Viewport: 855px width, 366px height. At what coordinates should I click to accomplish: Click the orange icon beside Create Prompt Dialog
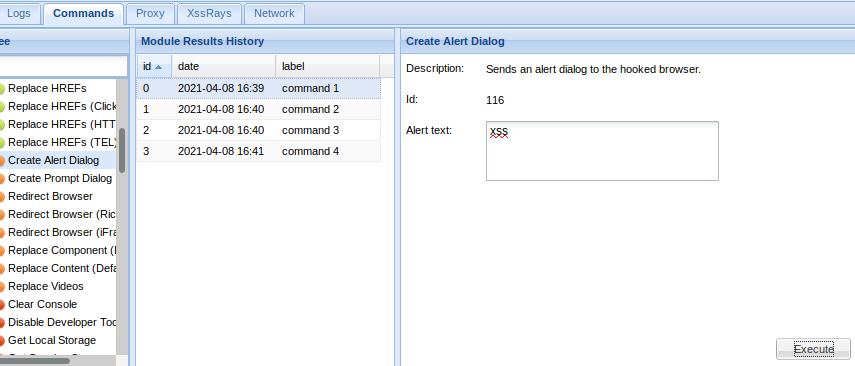(2, 178)
